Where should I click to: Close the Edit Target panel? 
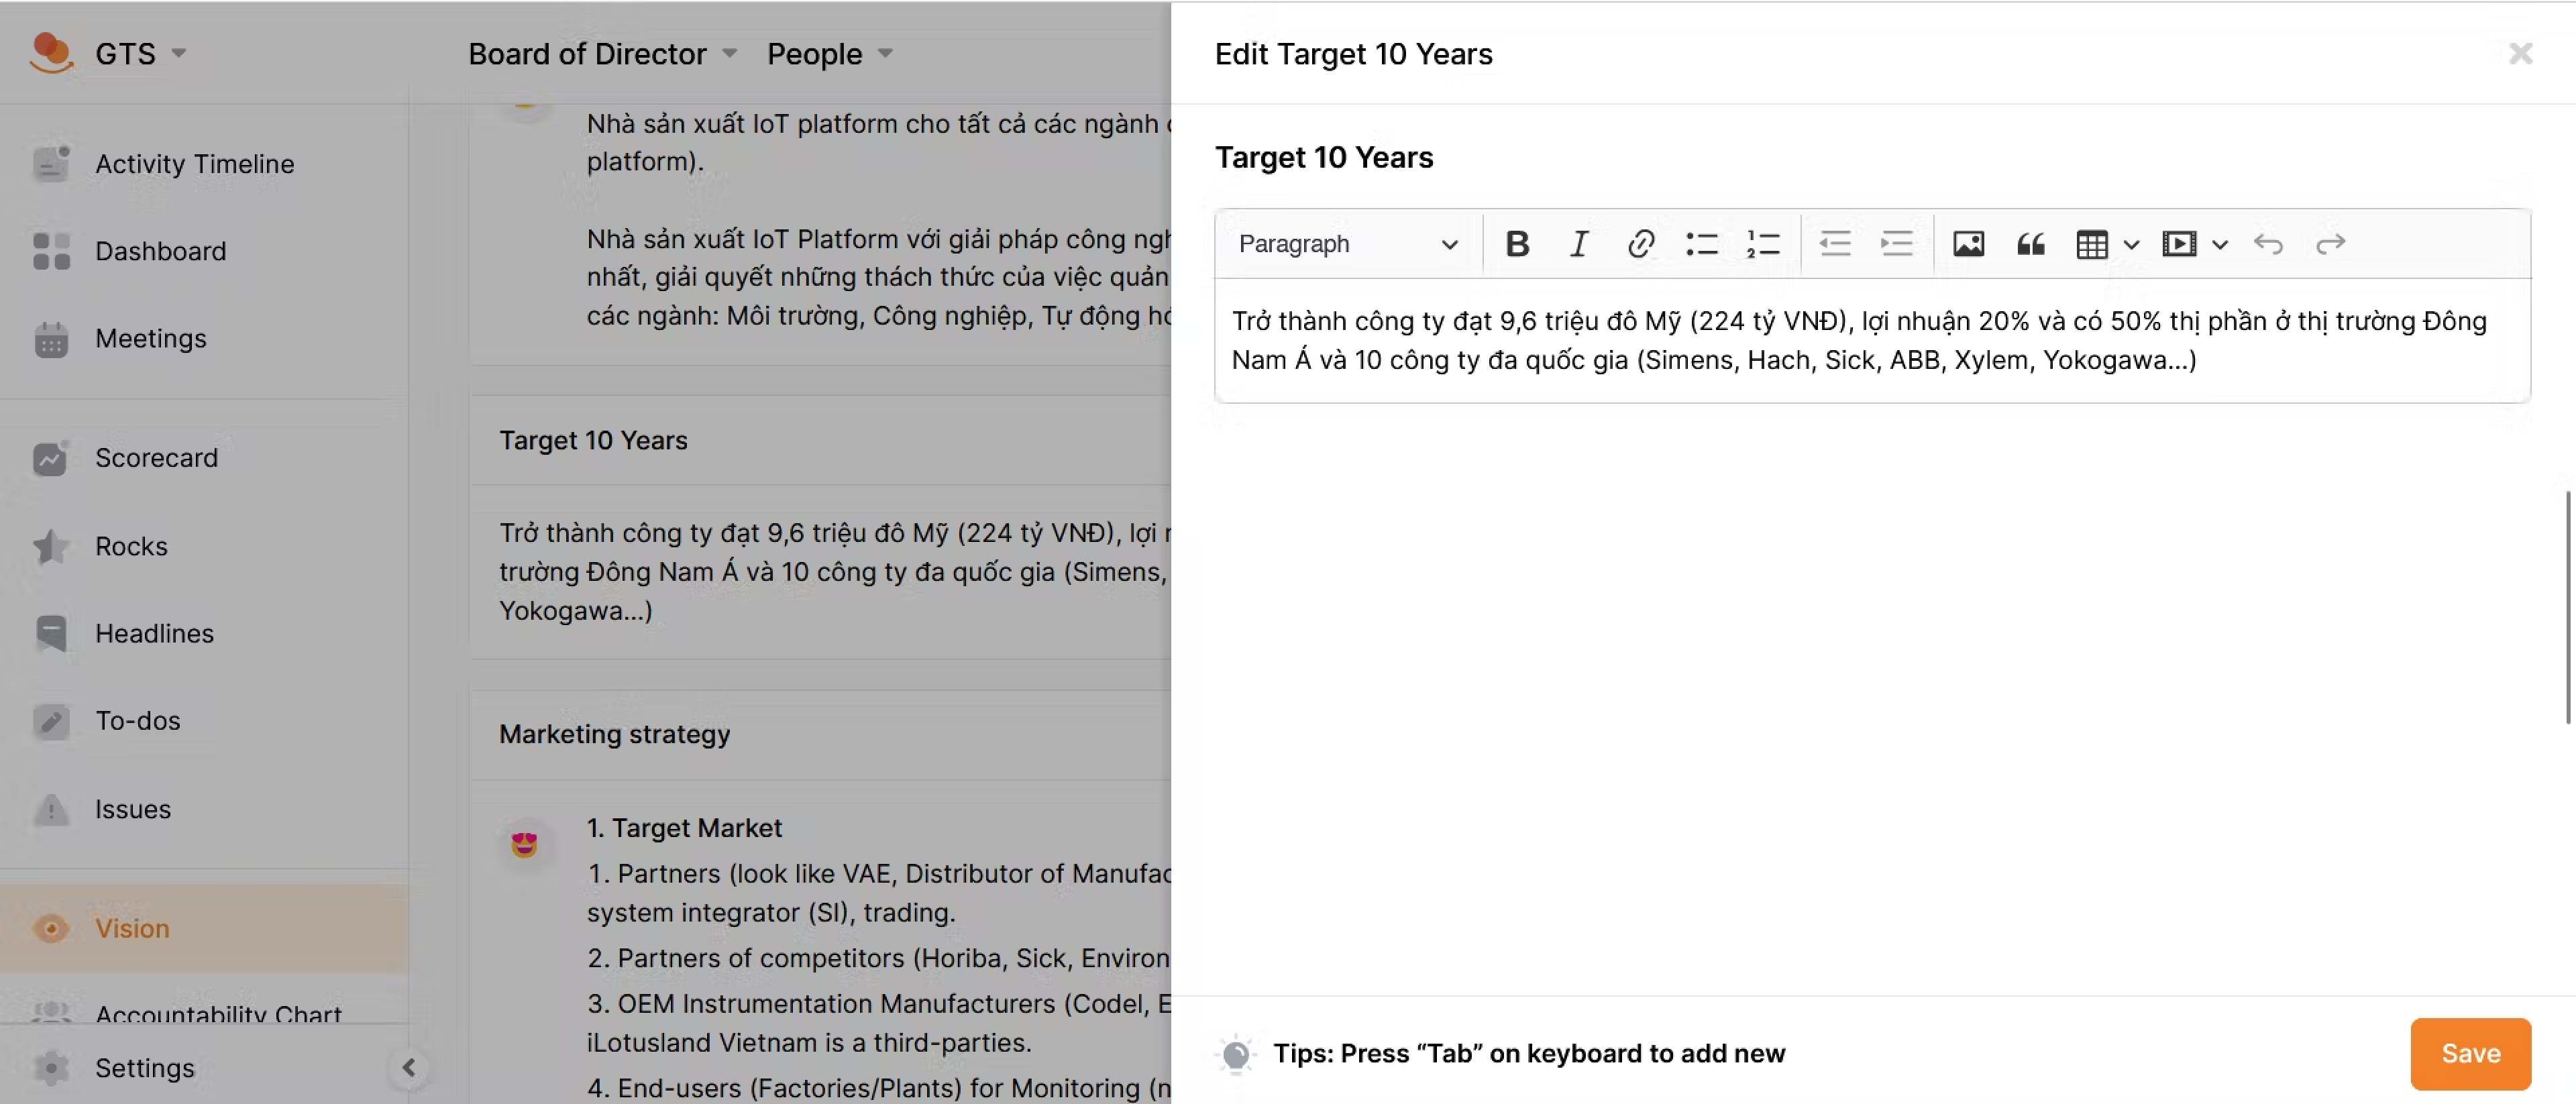[2520, 53]
